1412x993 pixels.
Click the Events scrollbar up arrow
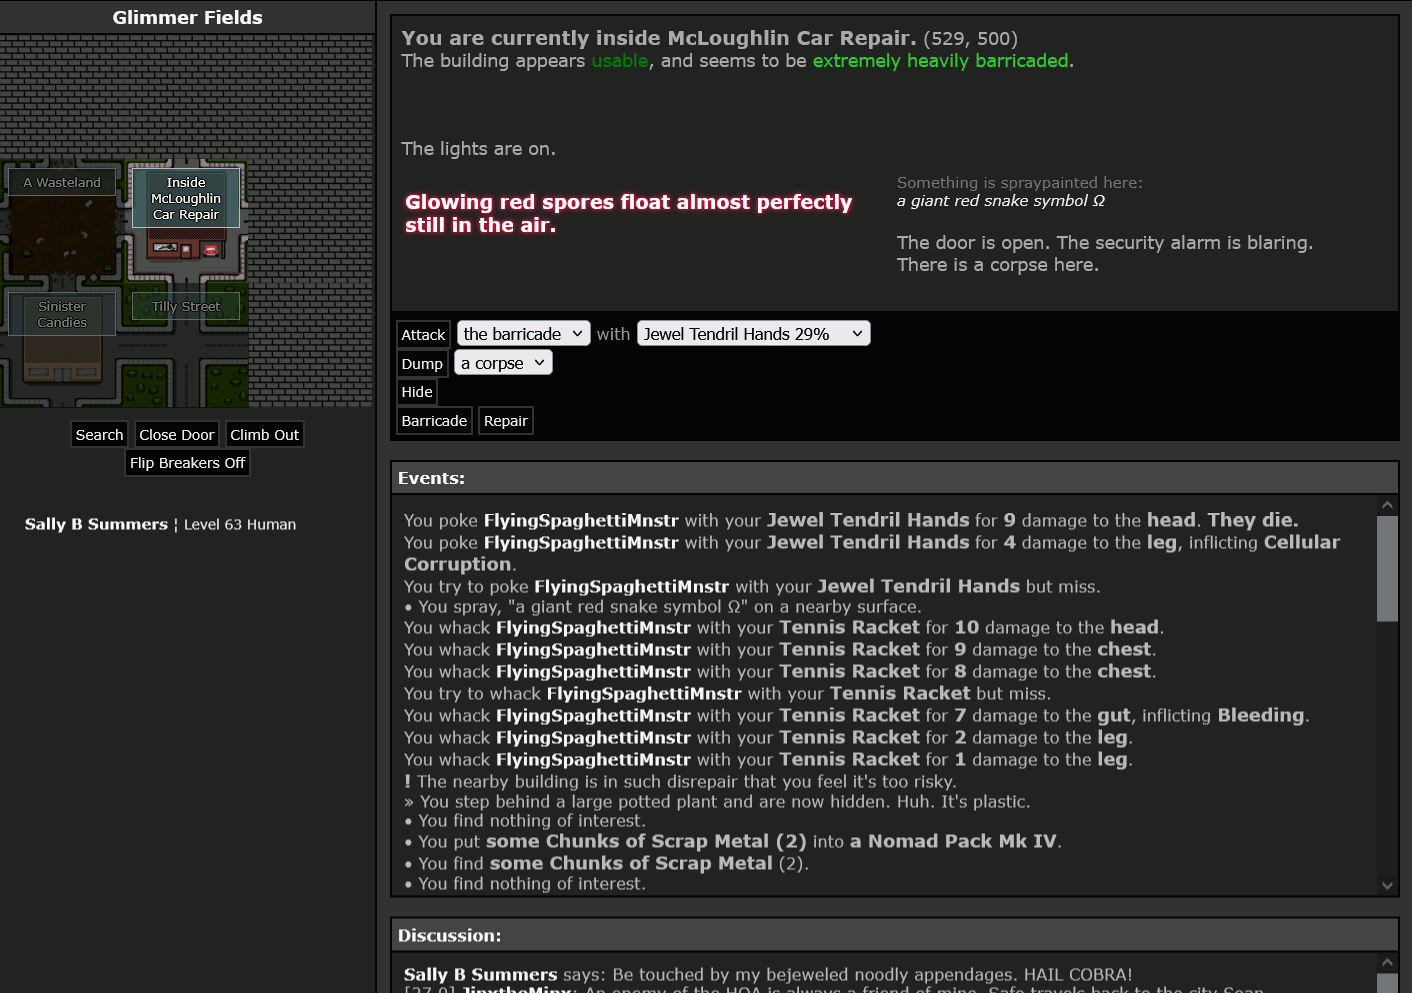(x=1387, y=505)
